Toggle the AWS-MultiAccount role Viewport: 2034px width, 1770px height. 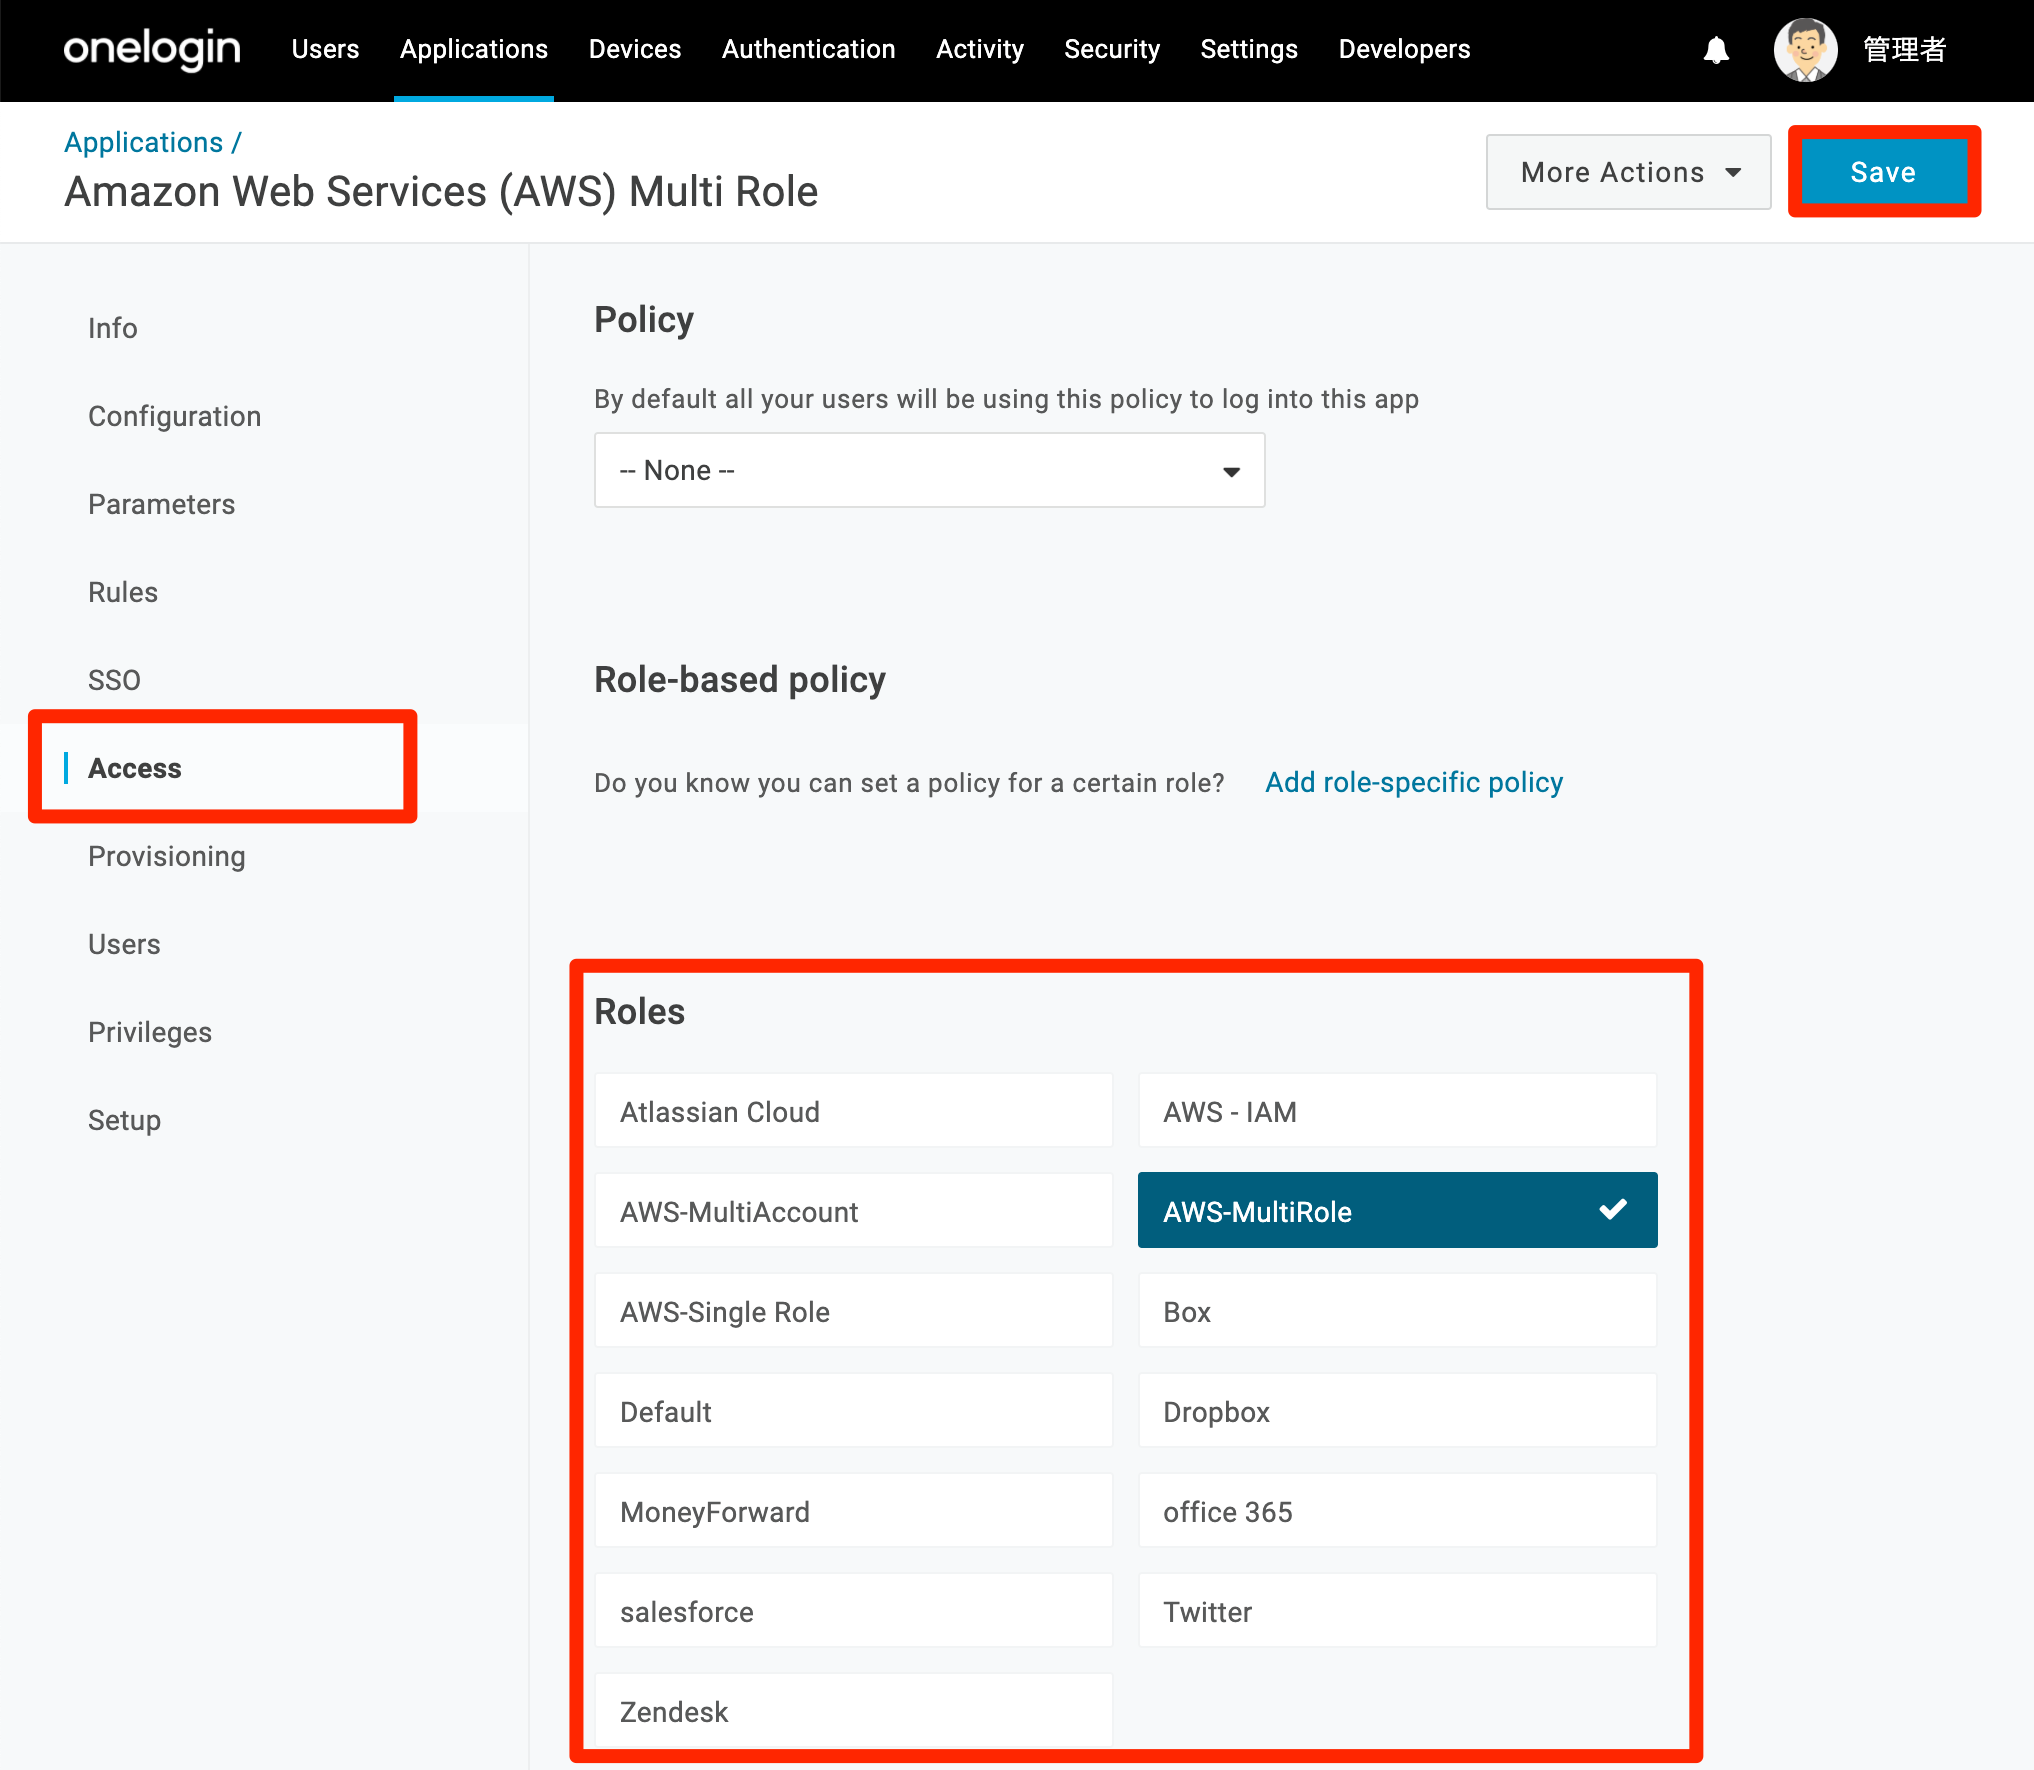(x=853, y=1211)
